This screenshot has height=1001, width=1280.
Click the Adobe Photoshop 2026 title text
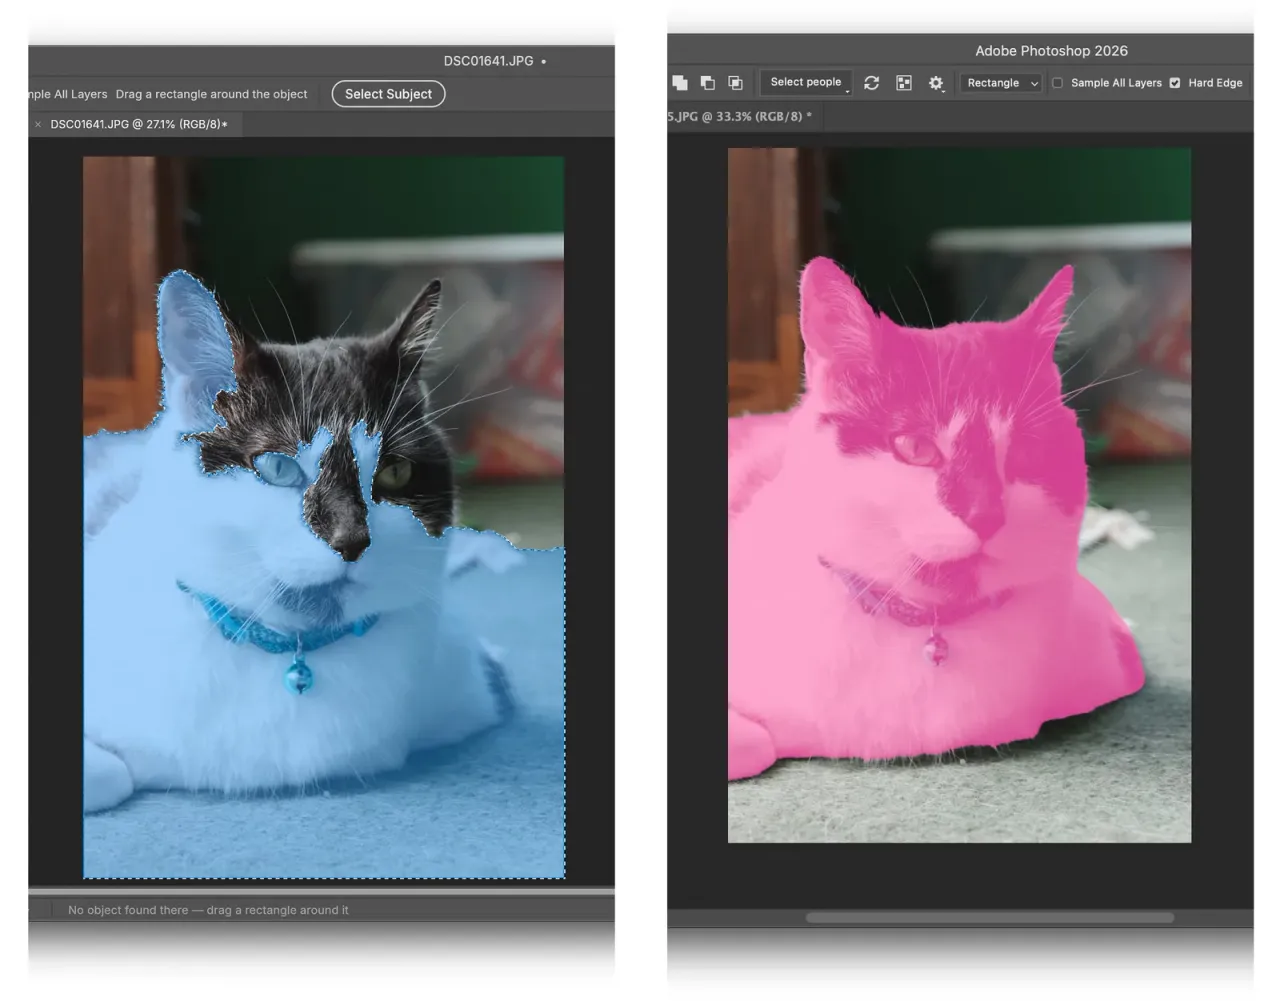tap(1051, 51)
